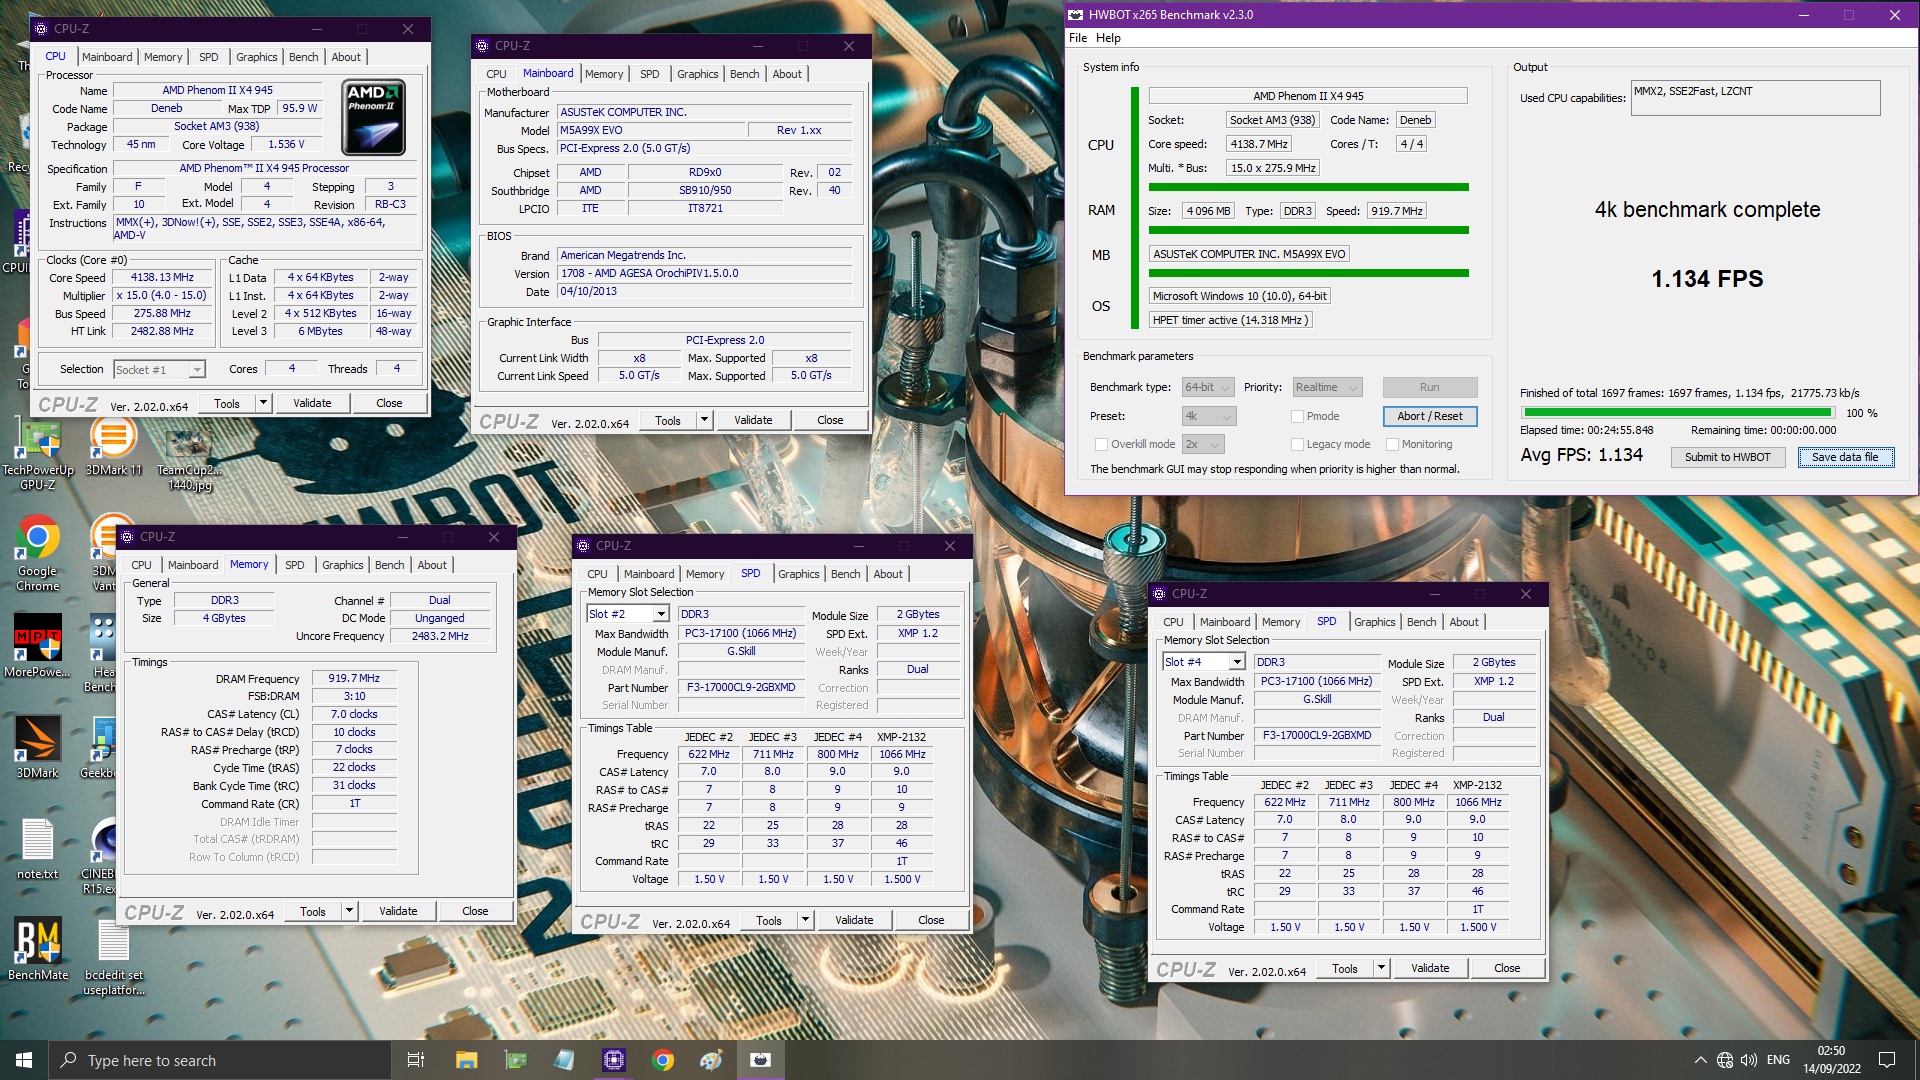Screen dimensions: 1920x1080
Task: Click the Windows Start button
Action: click(x=24, y=1060)
